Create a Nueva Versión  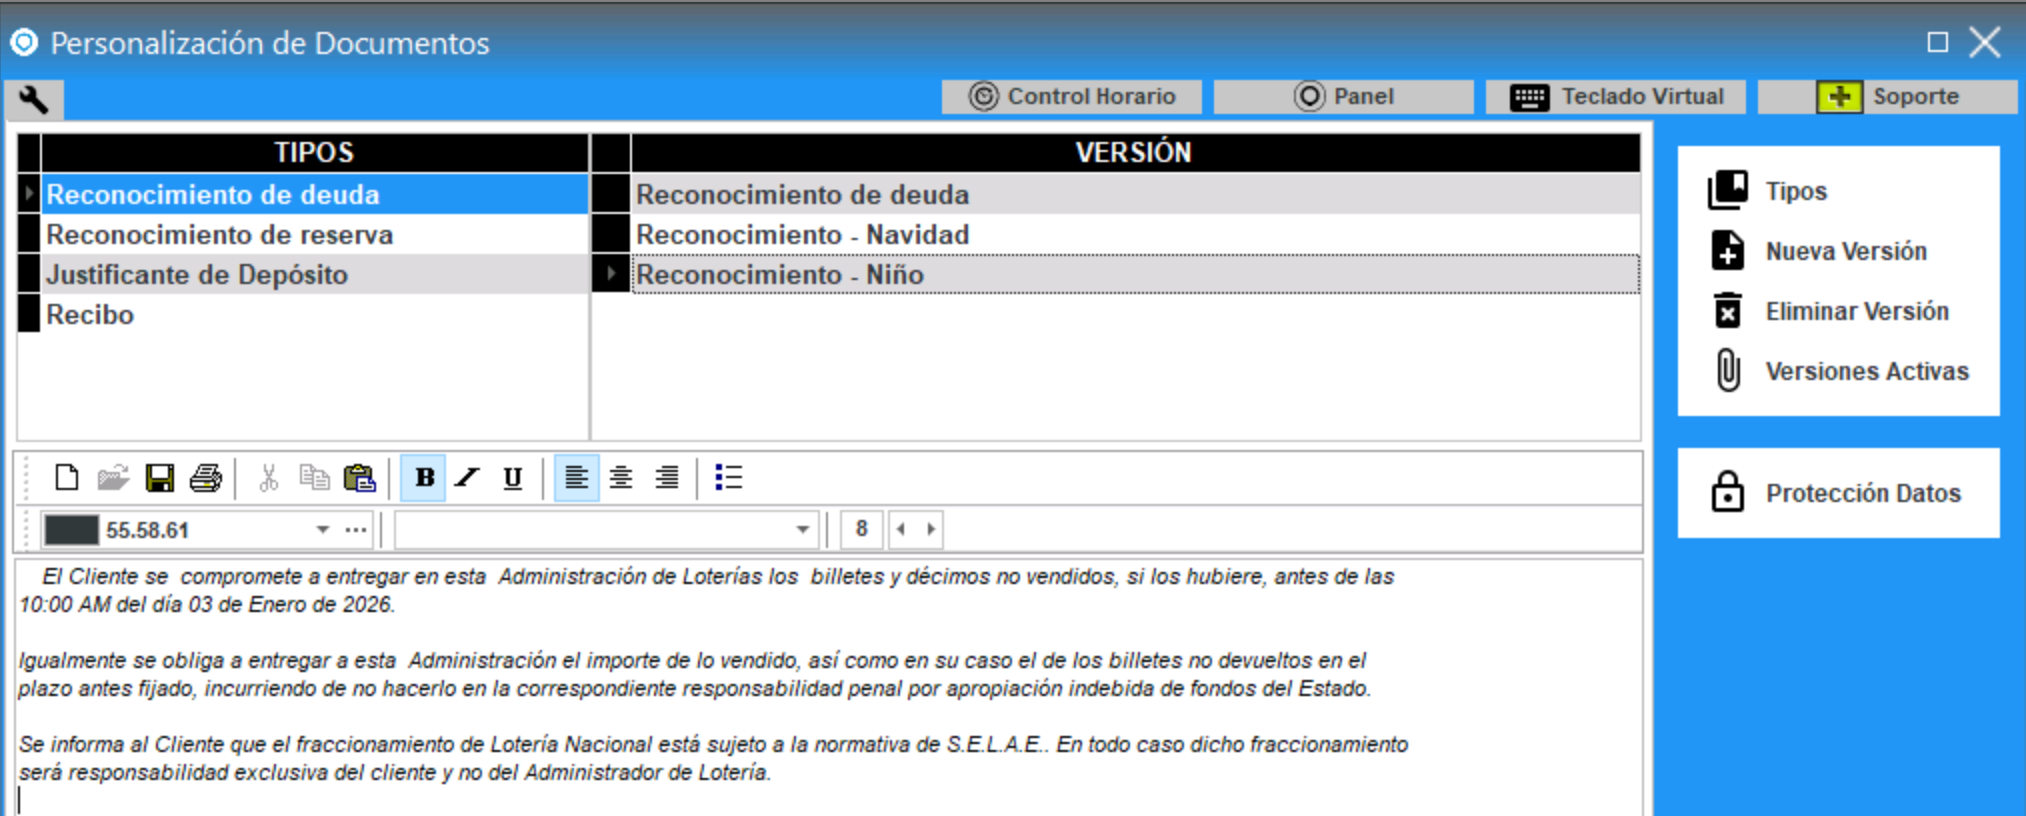click(x=1817, y=251)
